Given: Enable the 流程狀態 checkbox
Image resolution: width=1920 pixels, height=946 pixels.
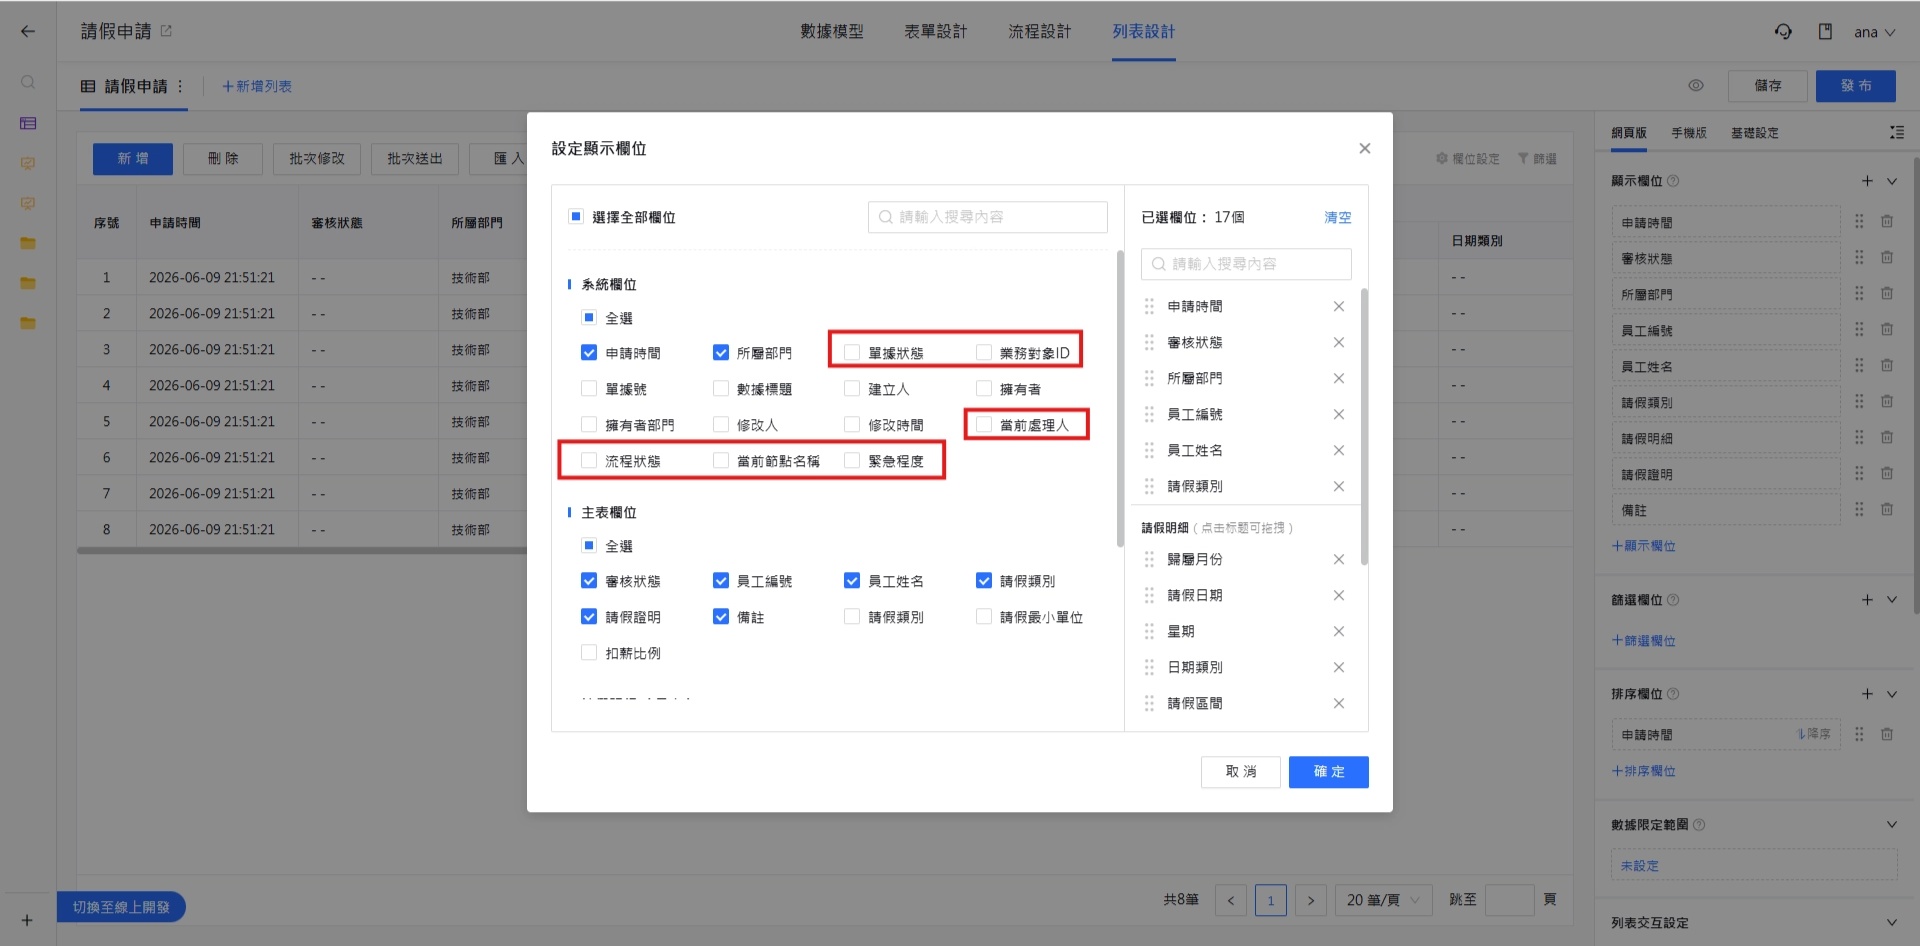Looking at the screenshot, I should click(x=589, y=461).
